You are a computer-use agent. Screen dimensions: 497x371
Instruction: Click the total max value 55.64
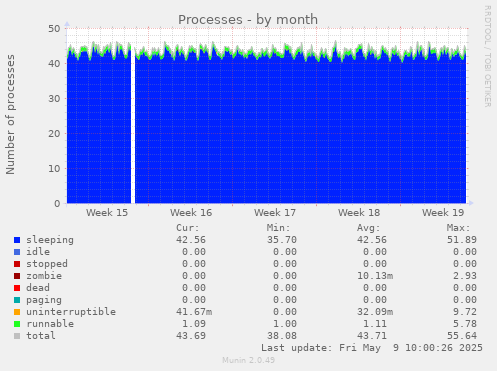[x=462, y=336]
